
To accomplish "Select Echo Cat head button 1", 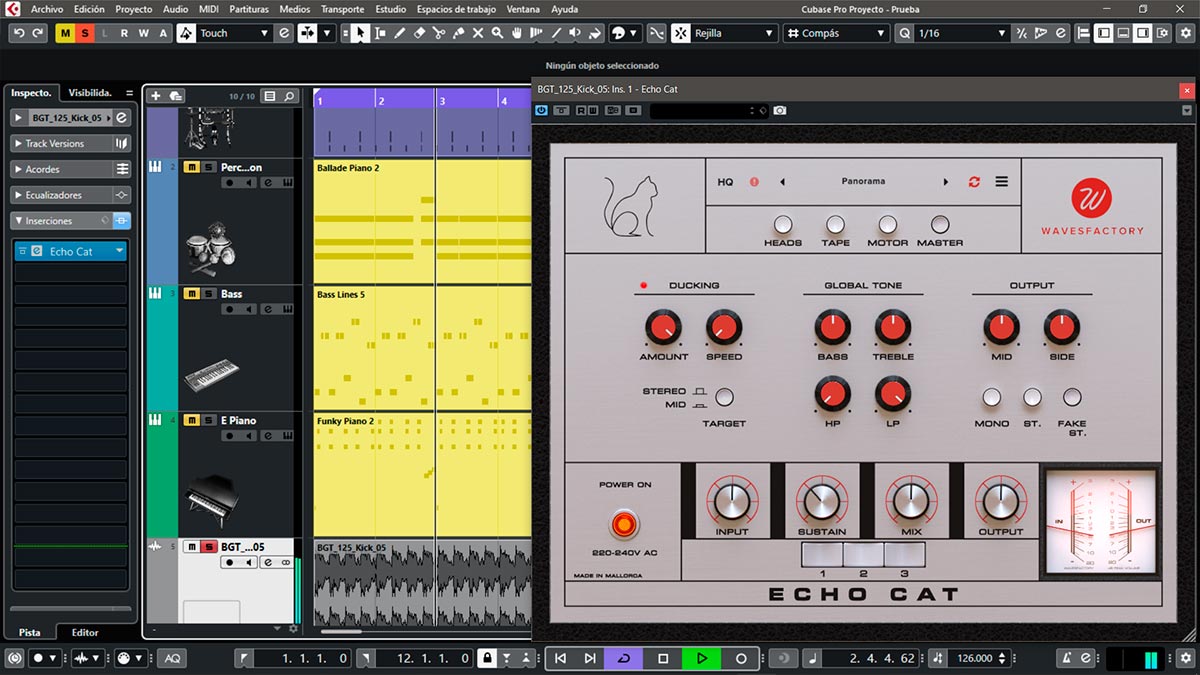I will tap(822, 555).
